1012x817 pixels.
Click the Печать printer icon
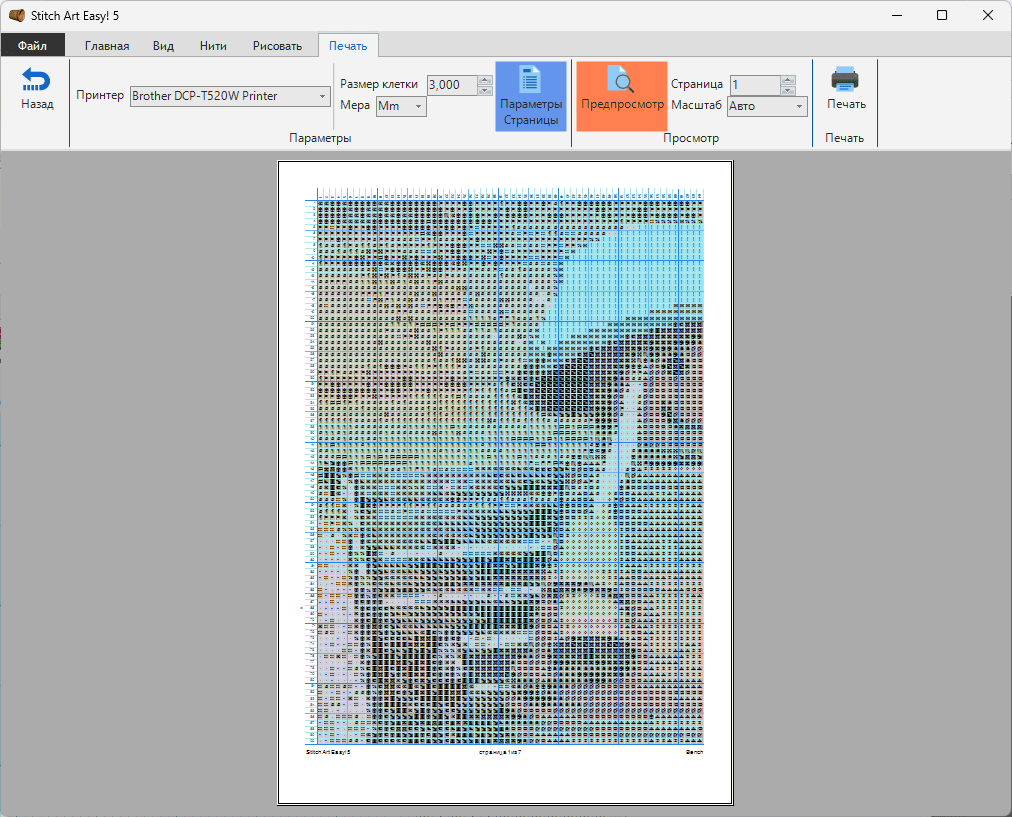coord(845,79)
